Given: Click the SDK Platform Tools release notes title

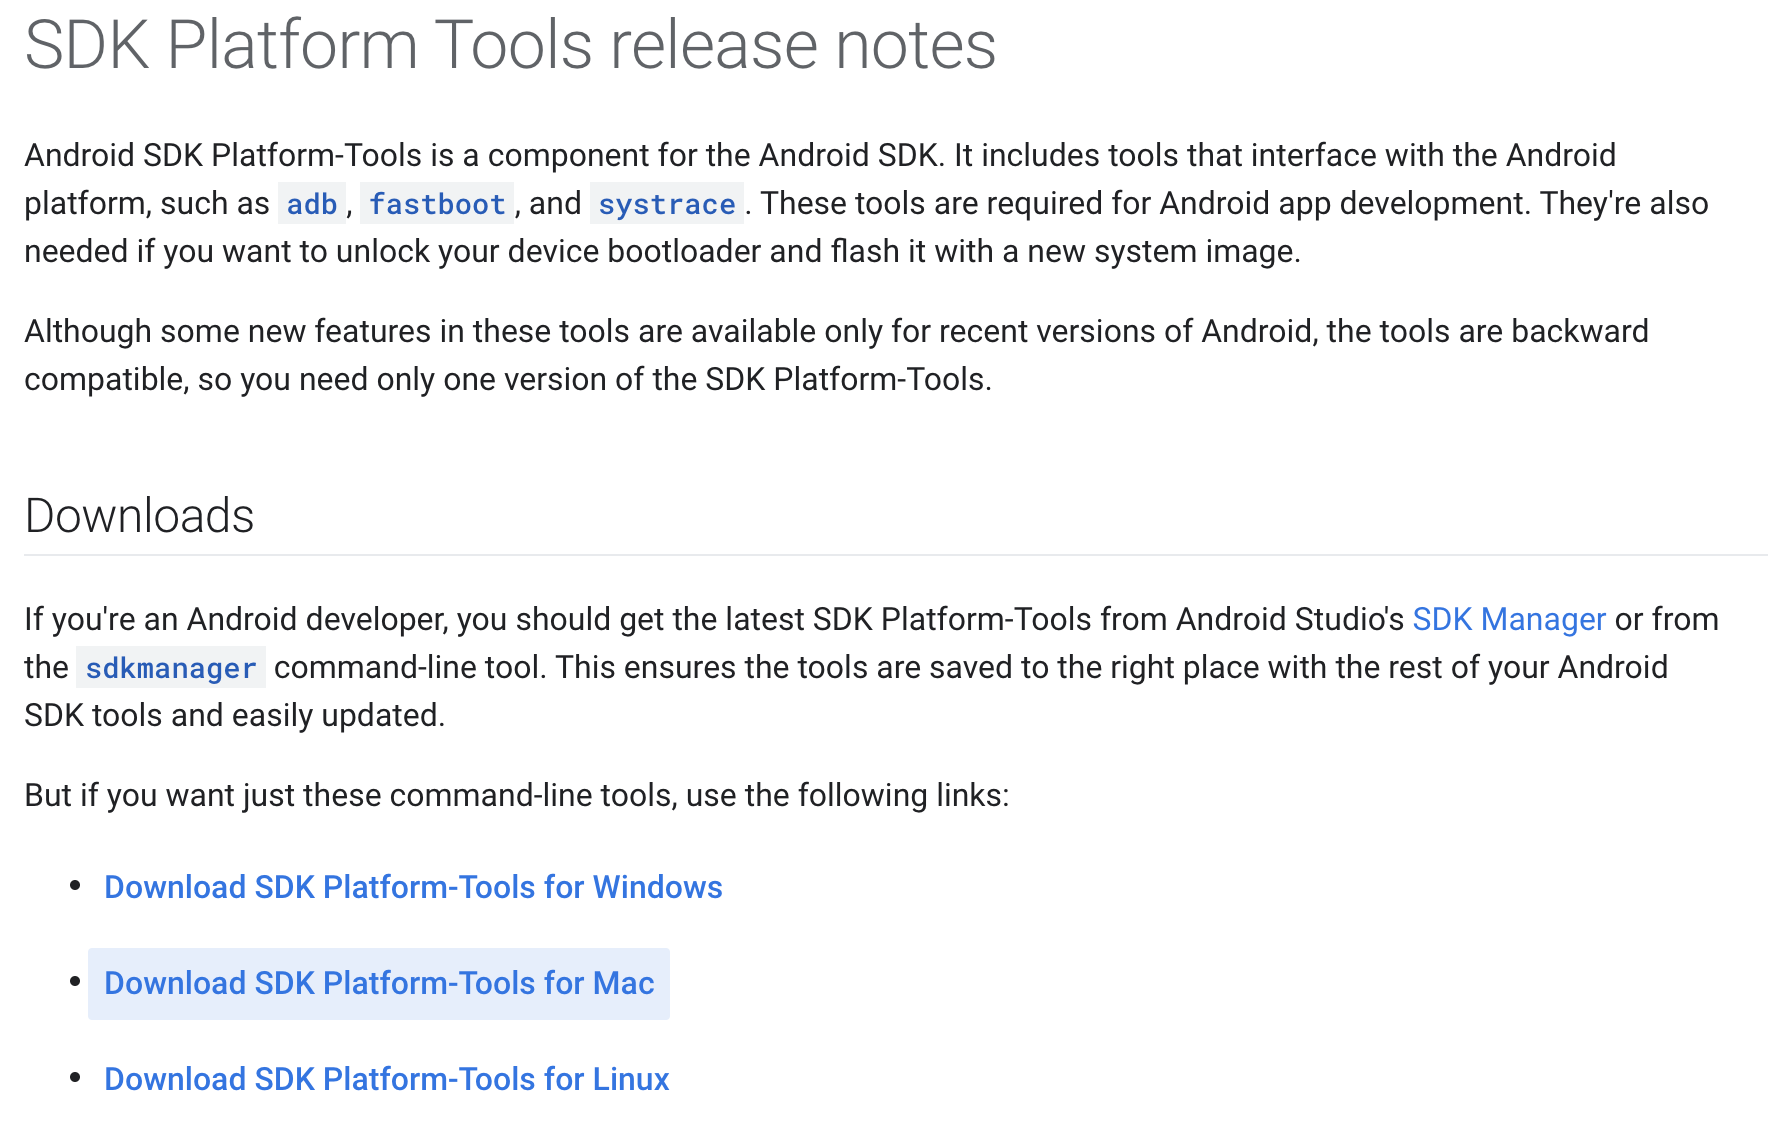Looking at the screenshot, I should pos(510,45).
